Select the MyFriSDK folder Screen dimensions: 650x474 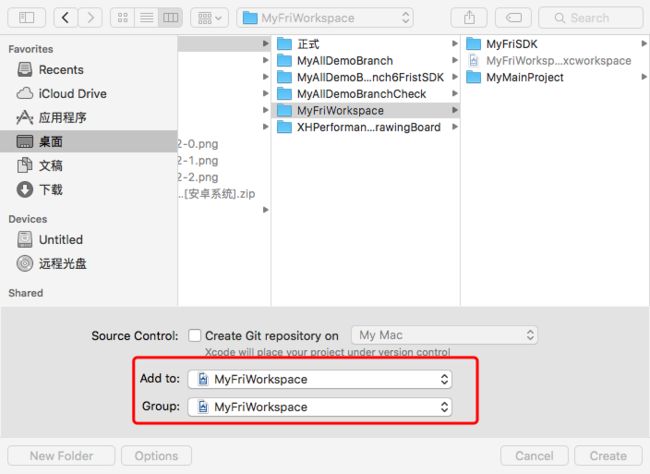click(555, 44)
